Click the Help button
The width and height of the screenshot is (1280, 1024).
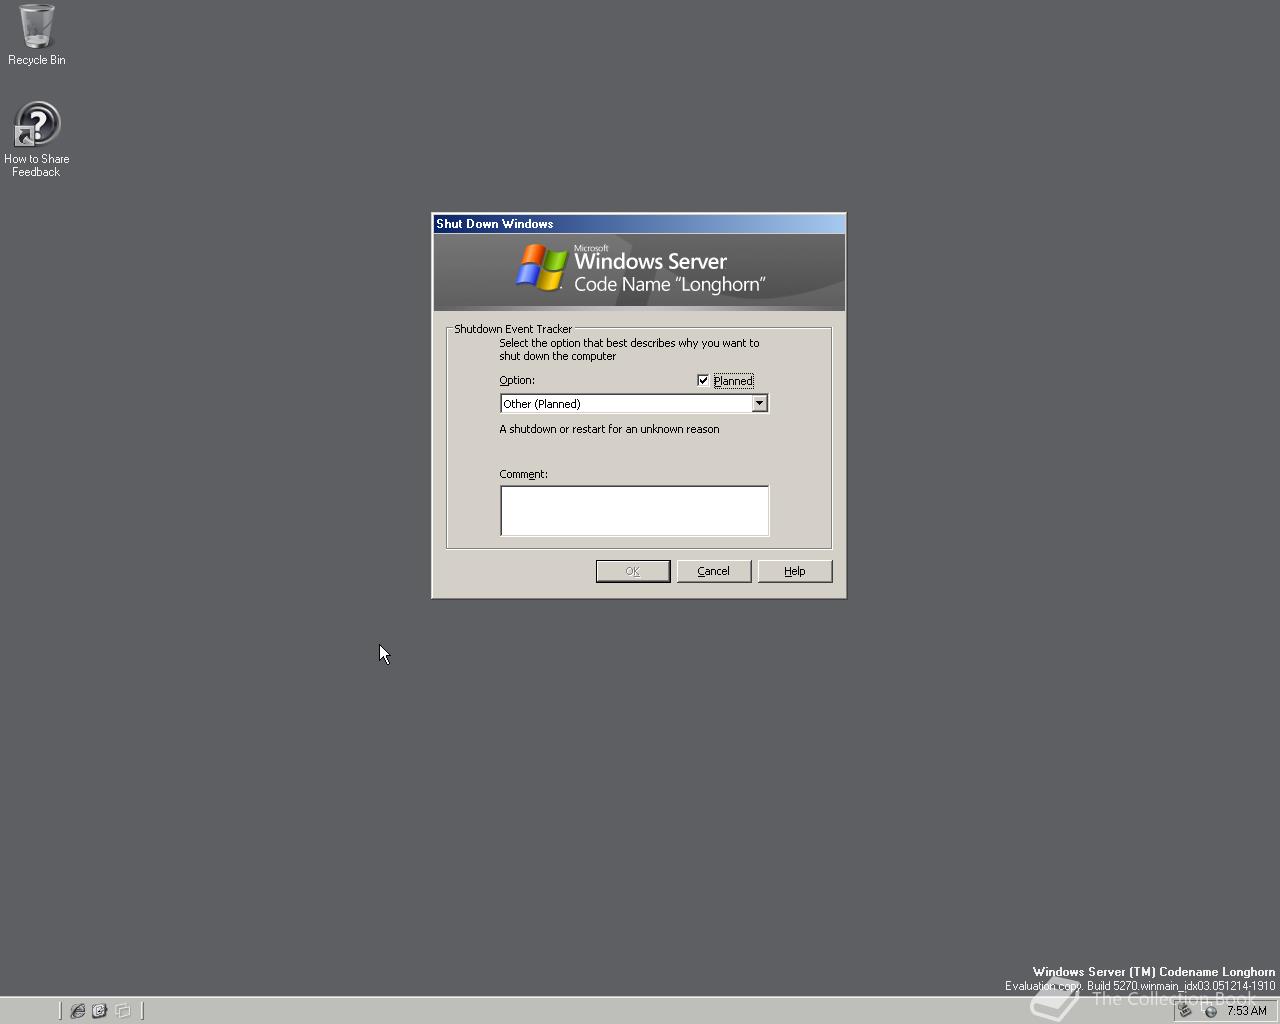(794, 571)
